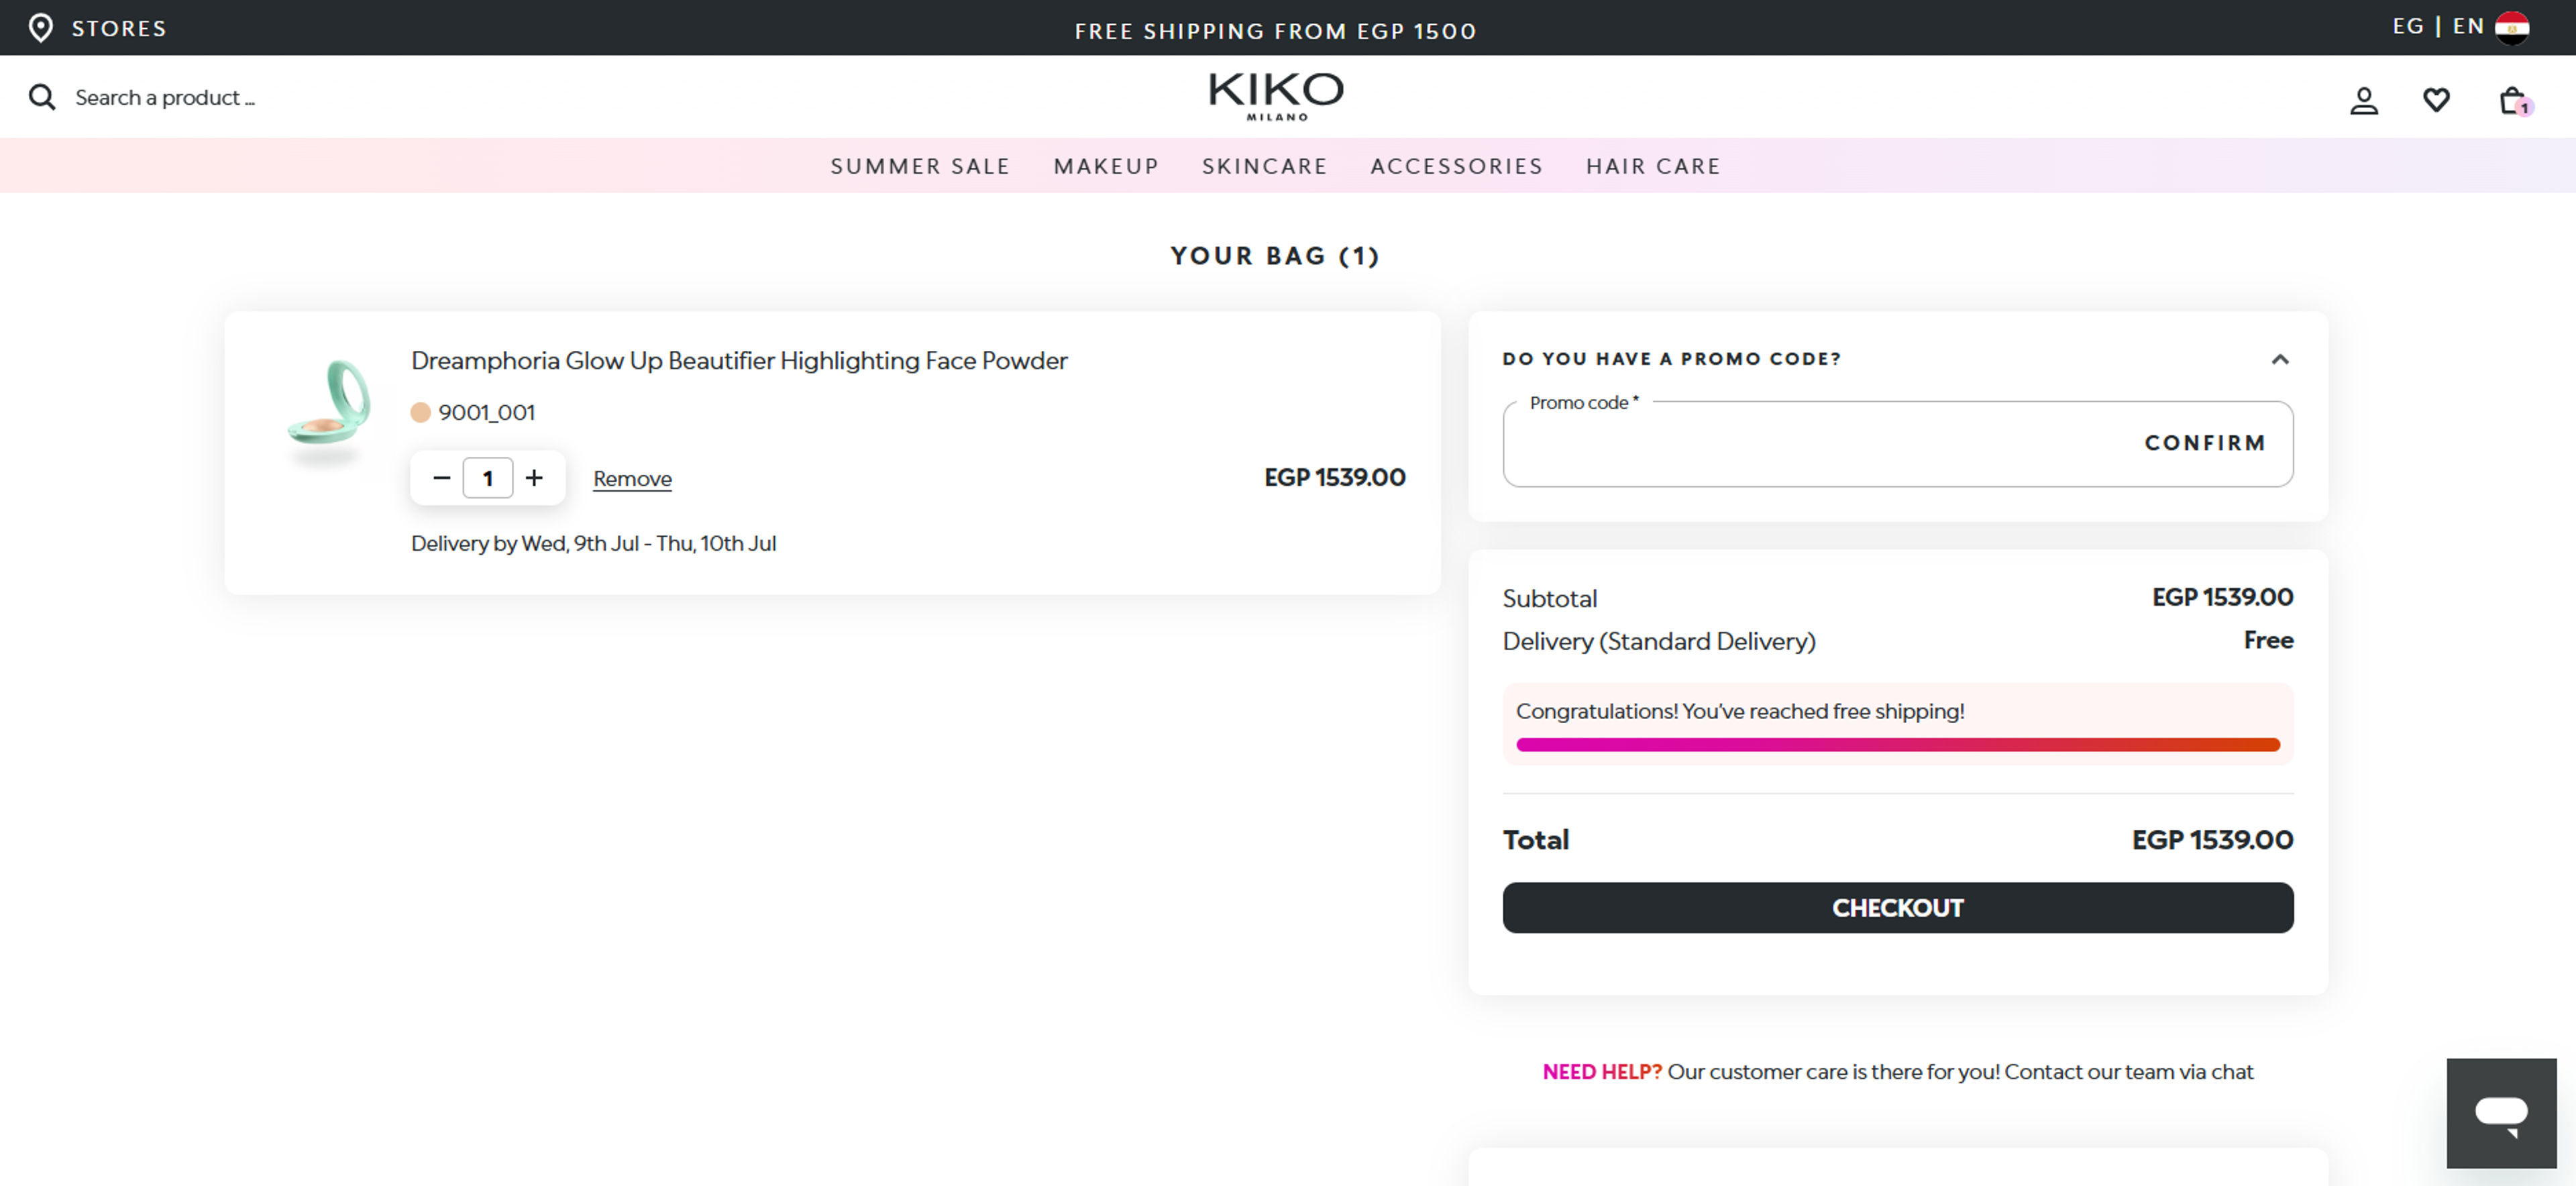Open the wishlist heart icon
This screenshot has height=1186, width=2576.
pos(2436,100)
